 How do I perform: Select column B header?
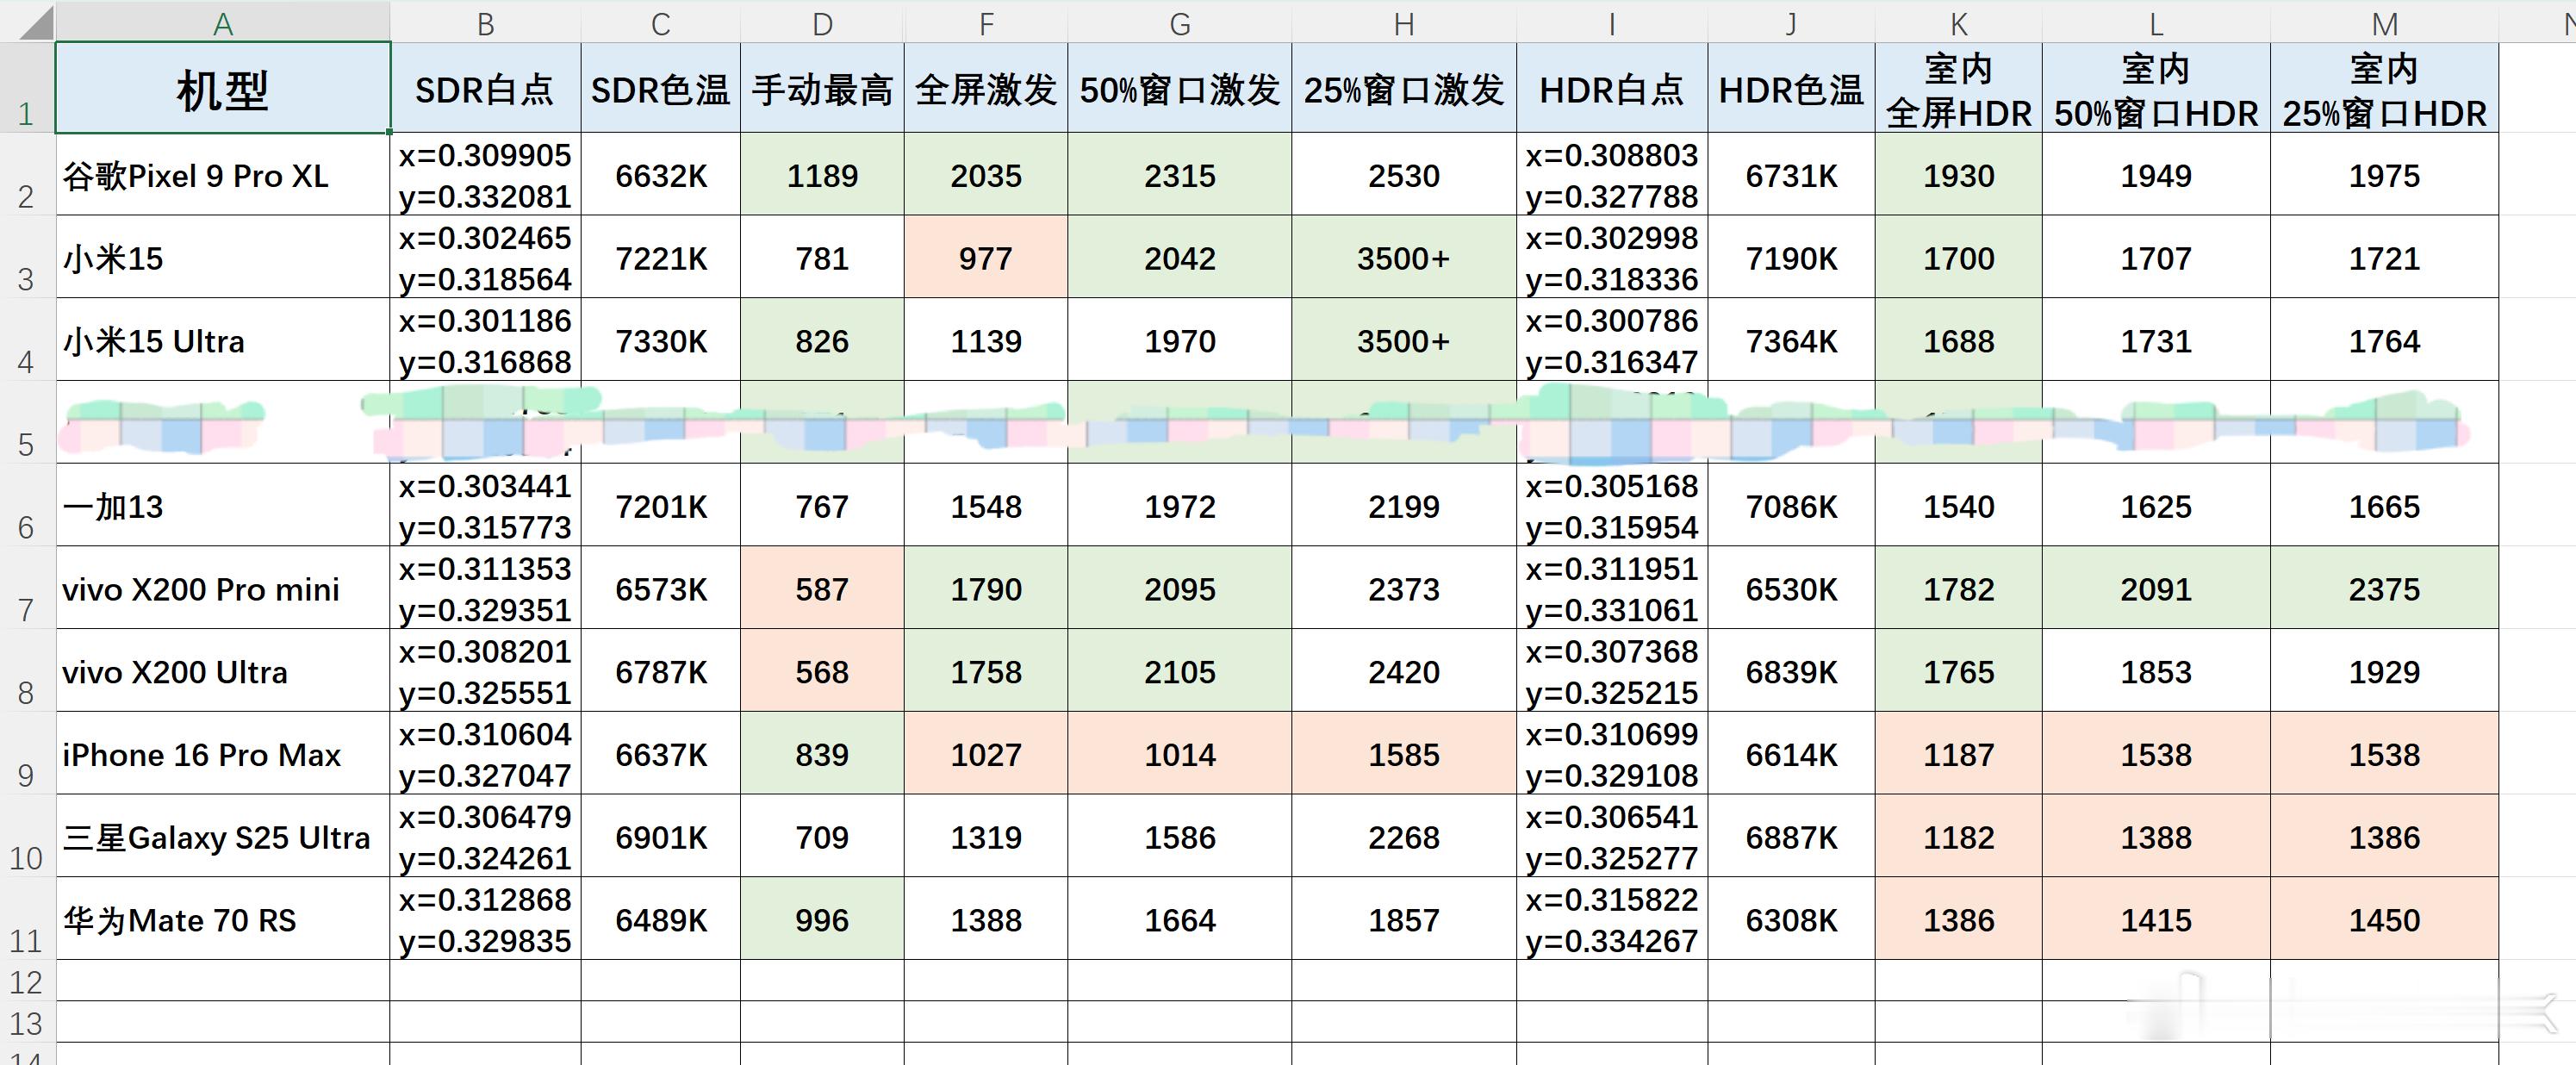click(x=485, y=22)
